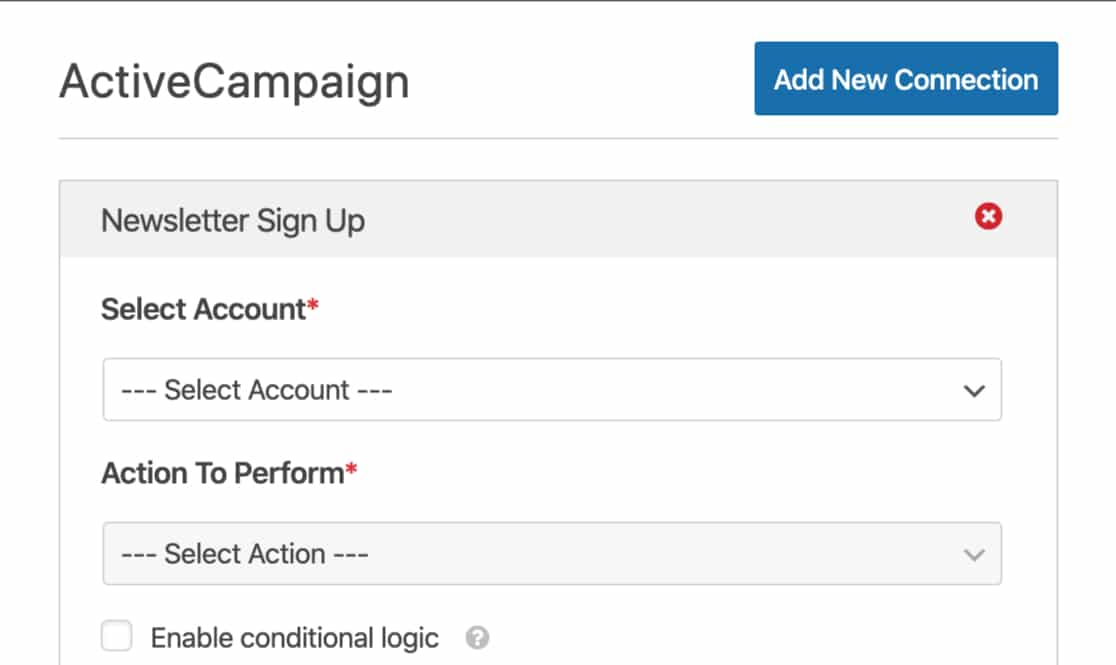
Task: Click the chevron arrow in Select Account field
Action: [974, 390]
